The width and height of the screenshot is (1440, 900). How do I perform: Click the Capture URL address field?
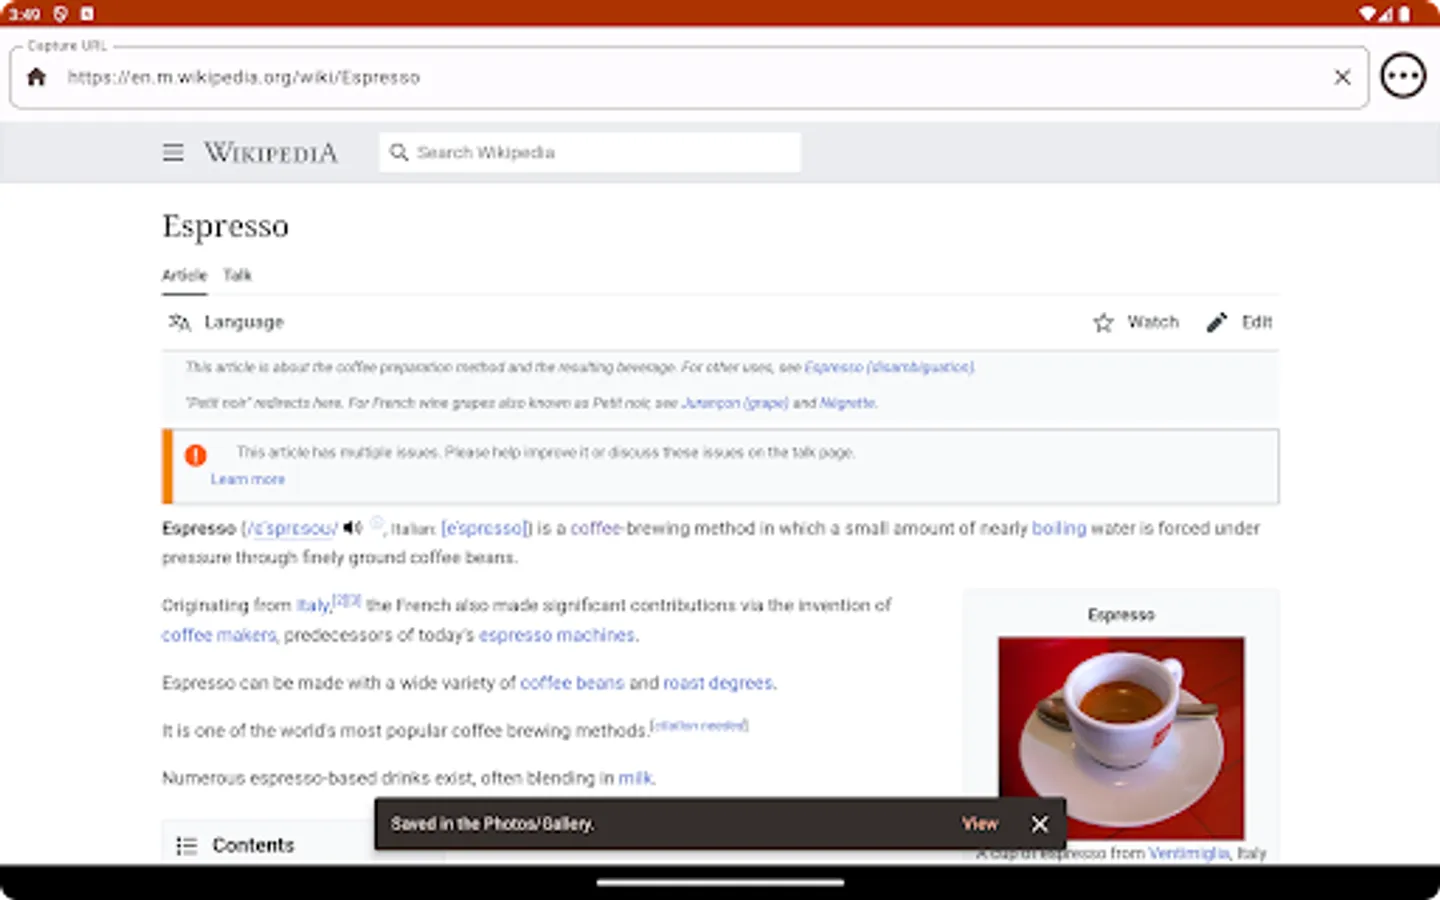(x=690, y=77)
